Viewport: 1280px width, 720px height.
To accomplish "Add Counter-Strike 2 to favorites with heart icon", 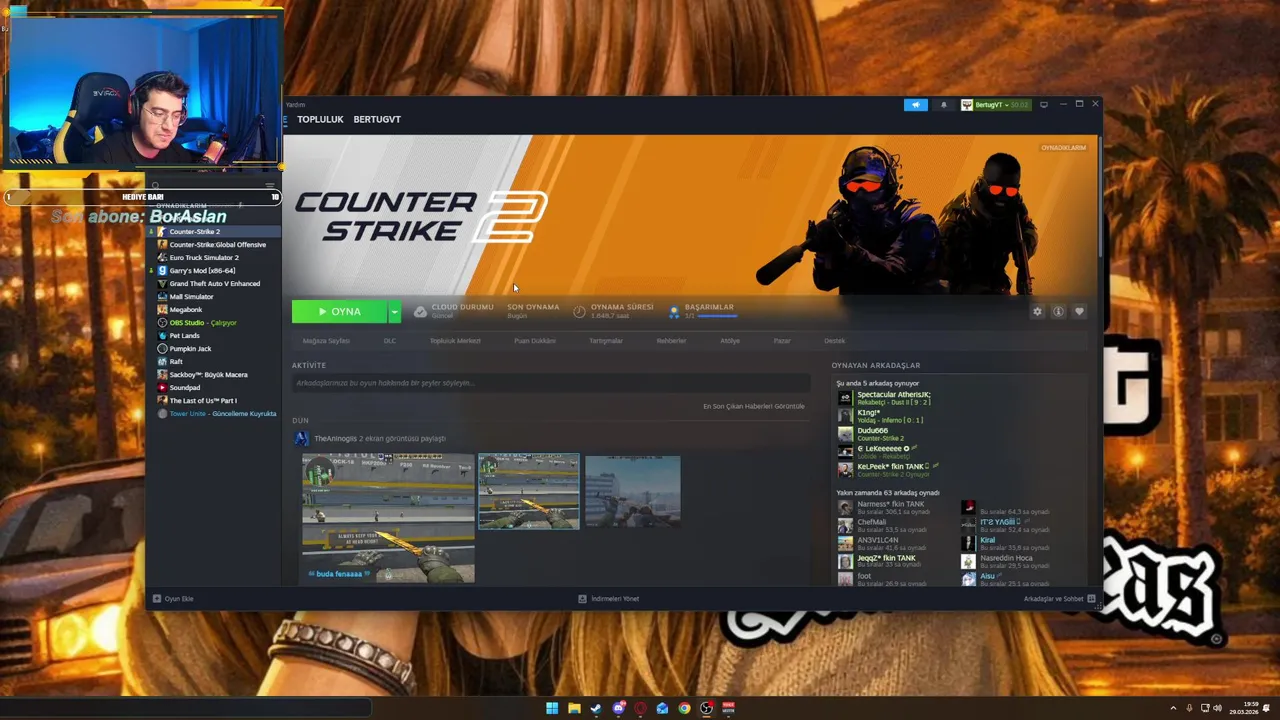I will [1079, 312].
